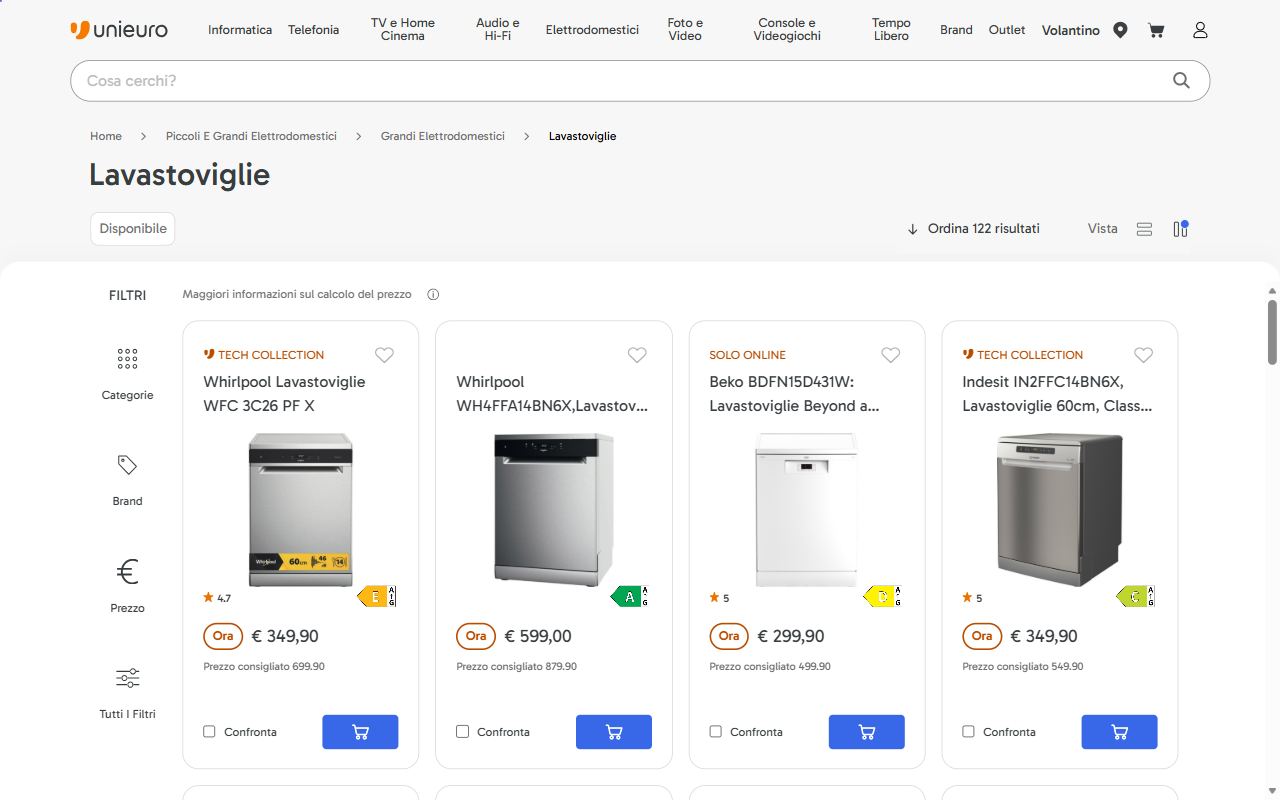This screenshot has height=800, width=1280.
Task: Open the Volantino flyer link
Action: tap(1071, 30)
